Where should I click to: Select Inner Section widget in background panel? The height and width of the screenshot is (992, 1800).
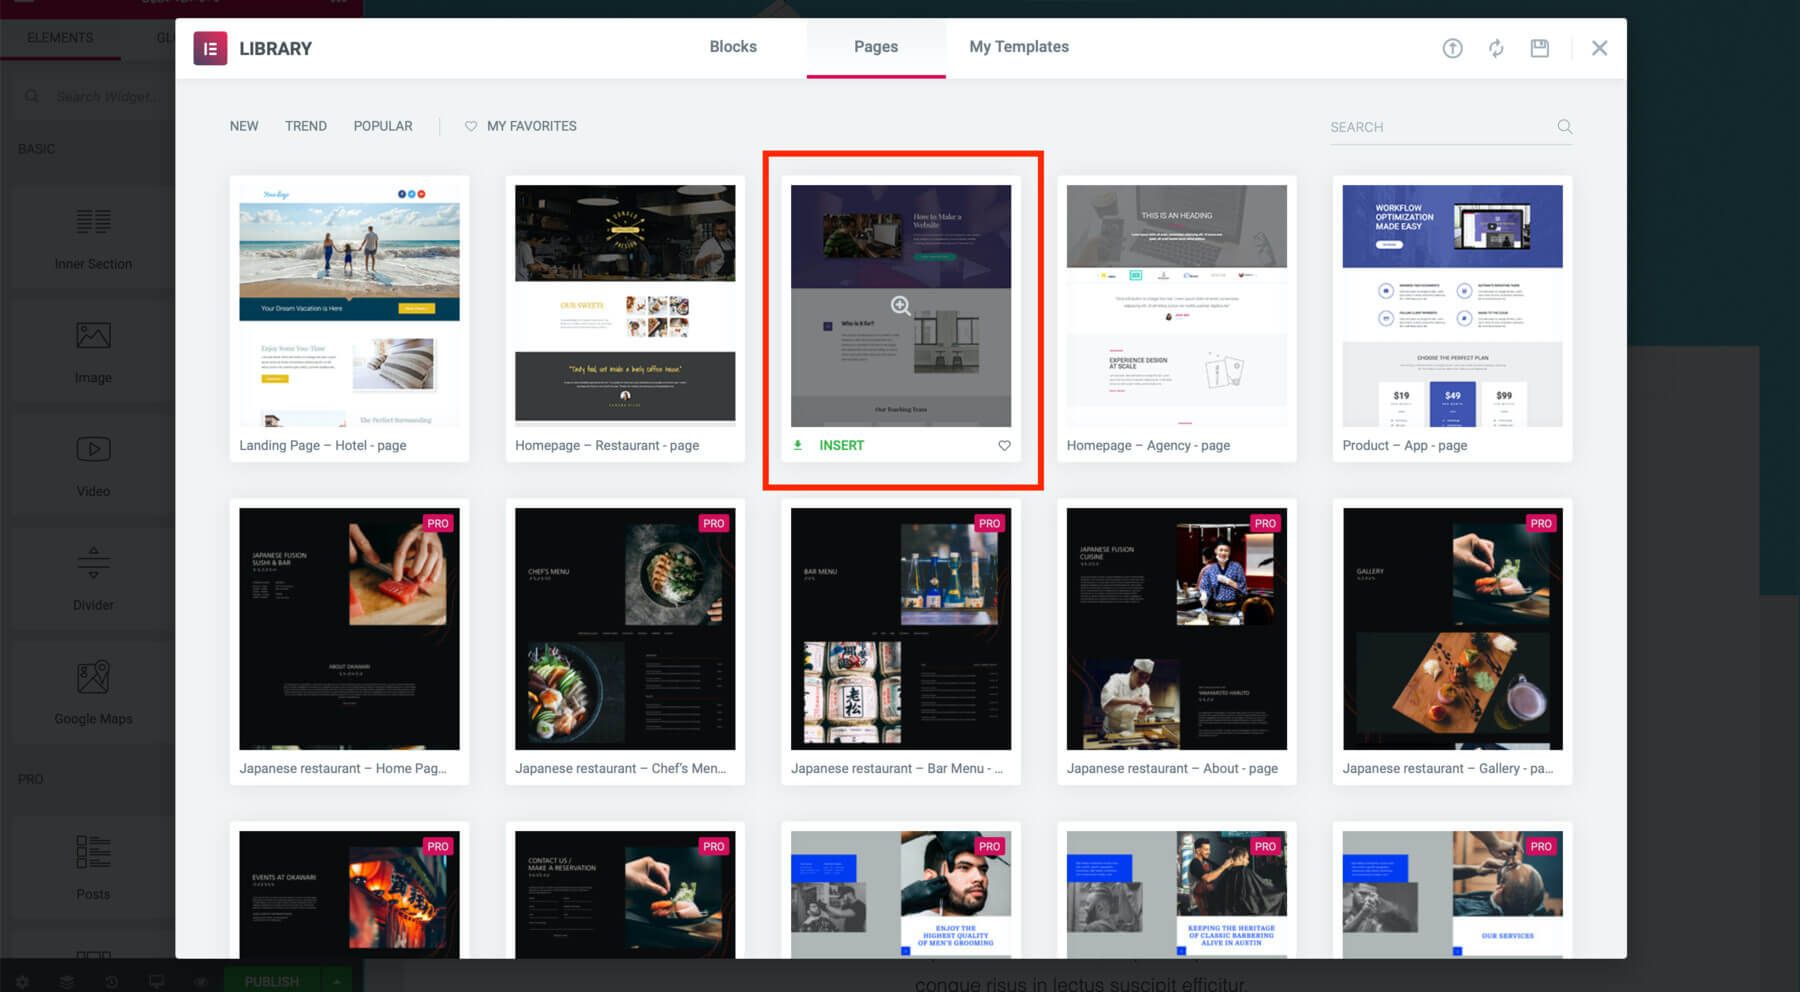pos(93,238)
